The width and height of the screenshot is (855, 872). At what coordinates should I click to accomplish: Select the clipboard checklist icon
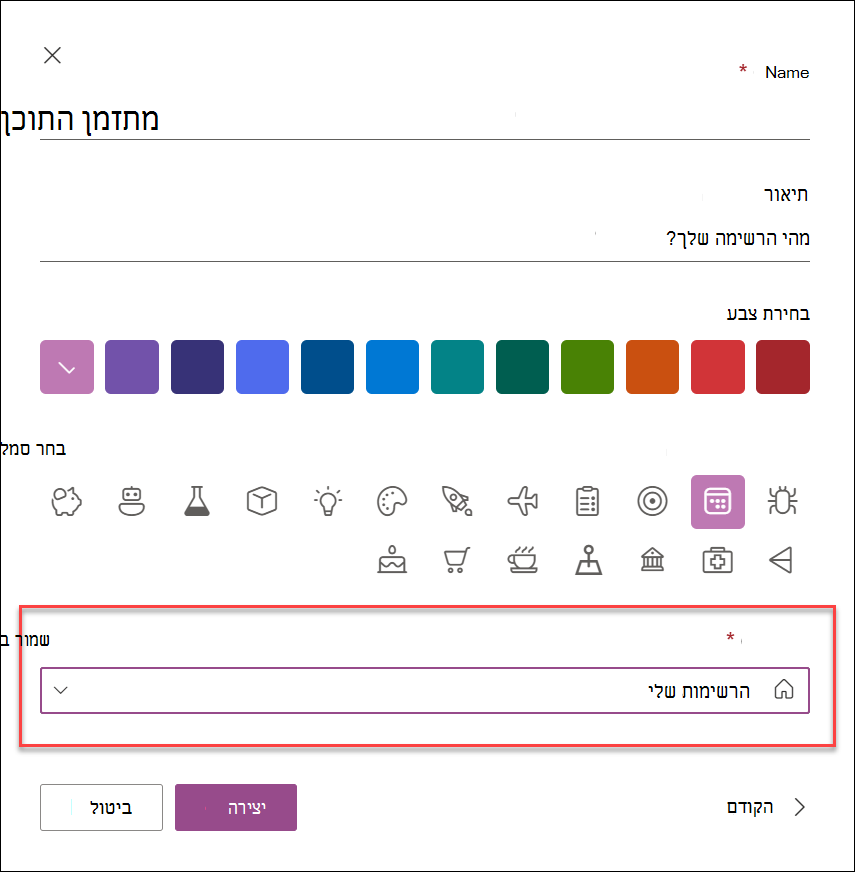[x=587, y=502]
